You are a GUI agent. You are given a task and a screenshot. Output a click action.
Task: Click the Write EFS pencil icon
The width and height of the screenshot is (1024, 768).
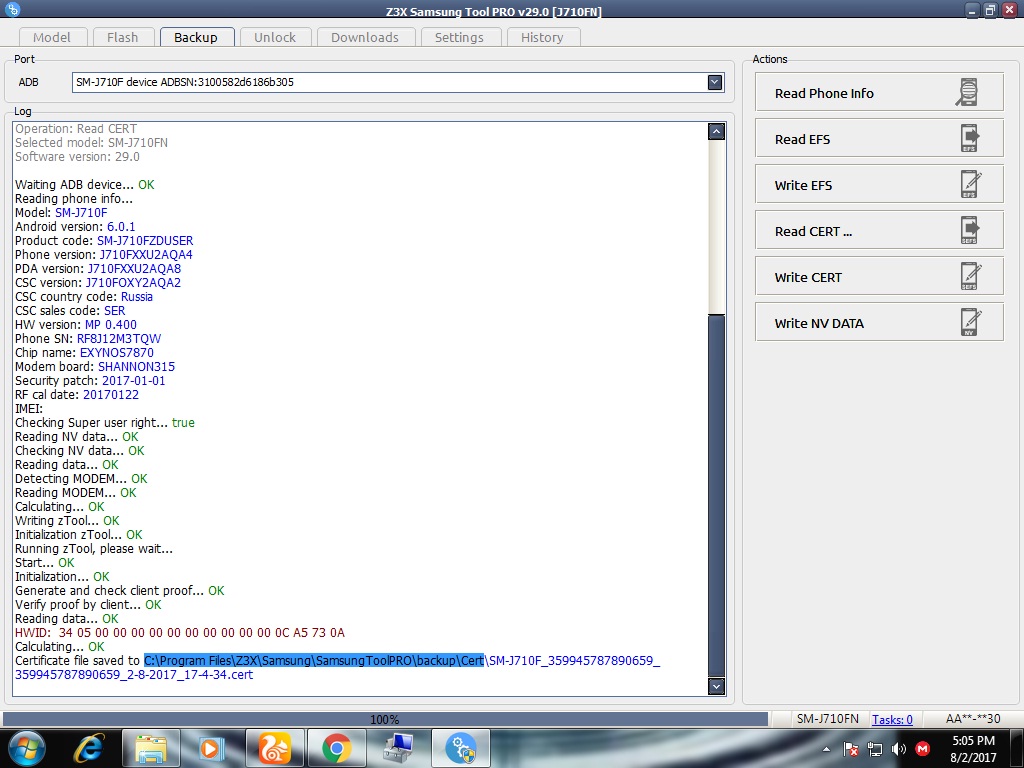tap(970, 185)
